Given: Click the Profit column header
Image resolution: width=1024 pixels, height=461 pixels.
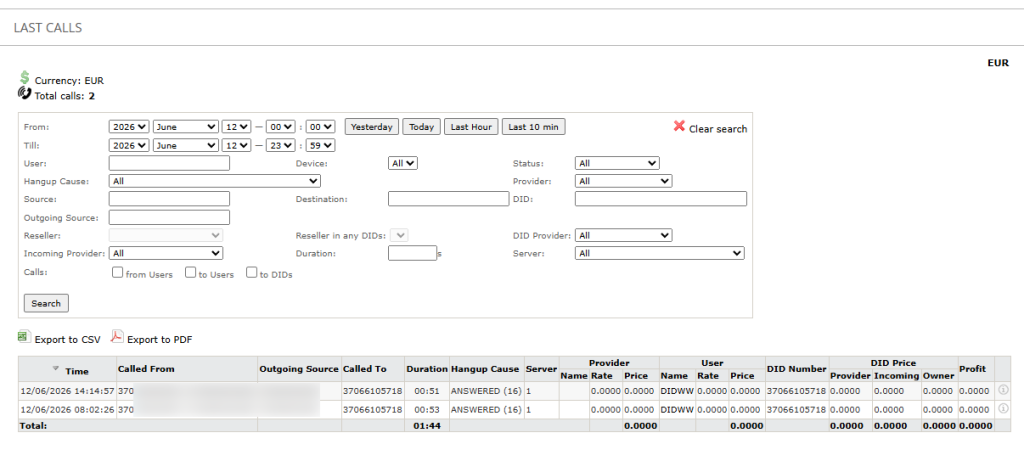Looking at the screenshot, I should tap(972, 369).
